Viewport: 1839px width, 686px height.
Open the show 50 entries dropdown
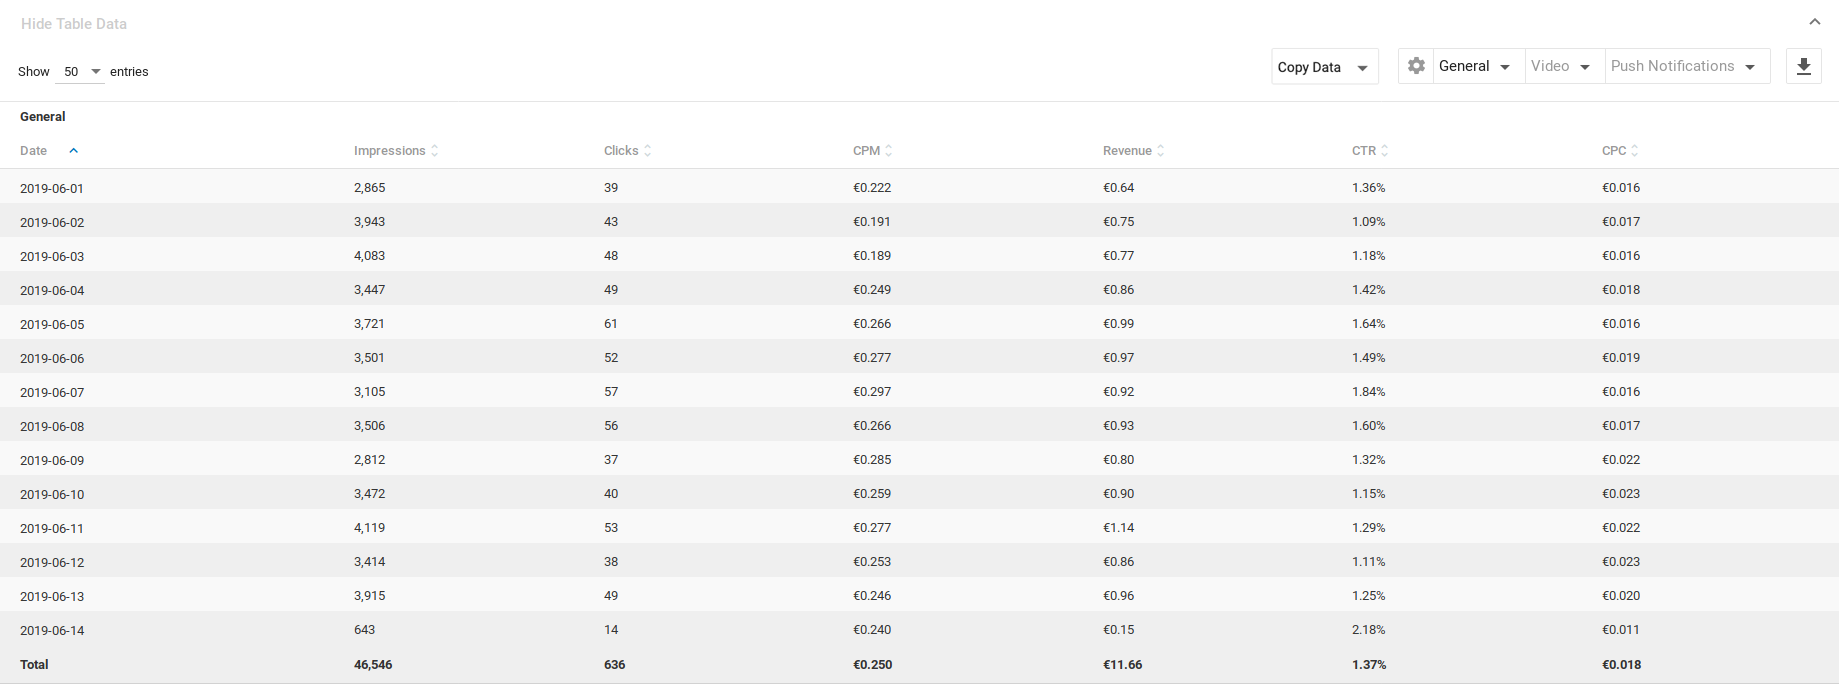click(x=82, y=72)
